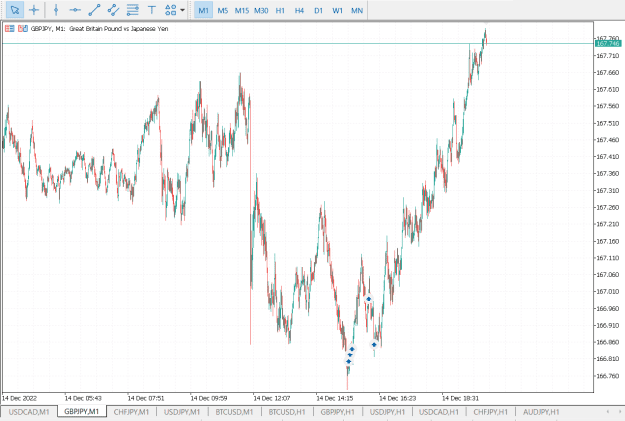Open the BTCUSD,M1 chart tab
This screenshot has width=625, height=421.
point(234,411)
